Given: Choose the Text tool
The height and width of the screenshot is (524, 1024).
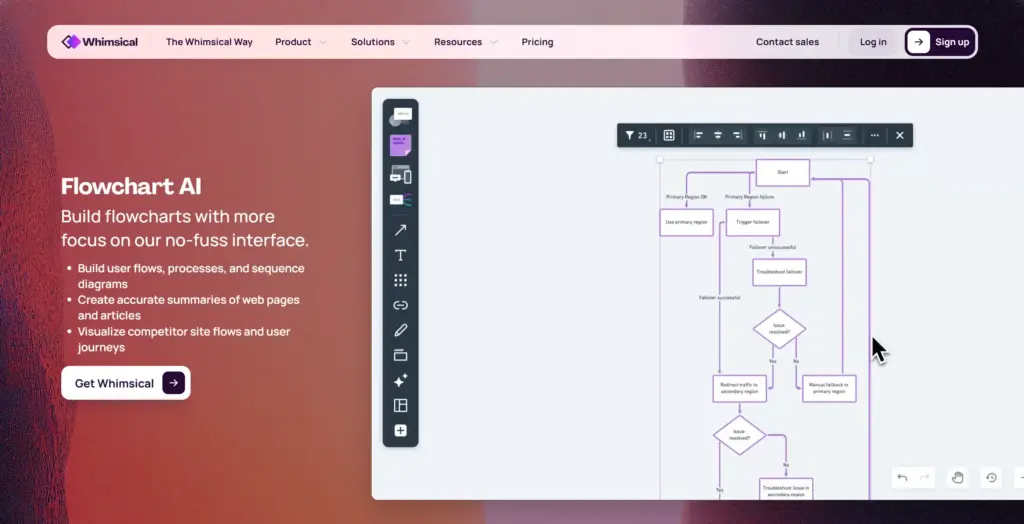Looking at the screenshot, I should click(x=400, y=255).
